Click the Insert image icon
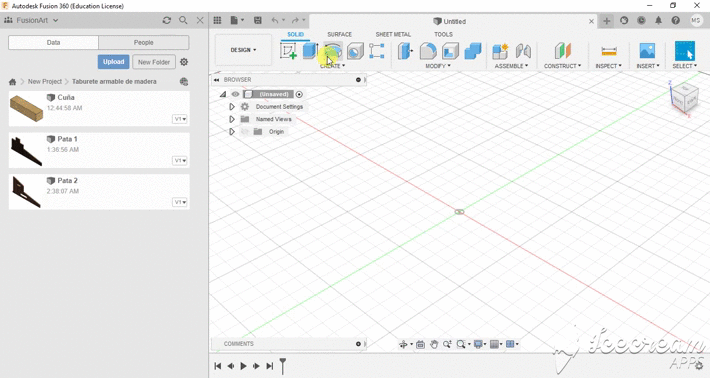The image size is (710, 378). click(x=647, y=51)
